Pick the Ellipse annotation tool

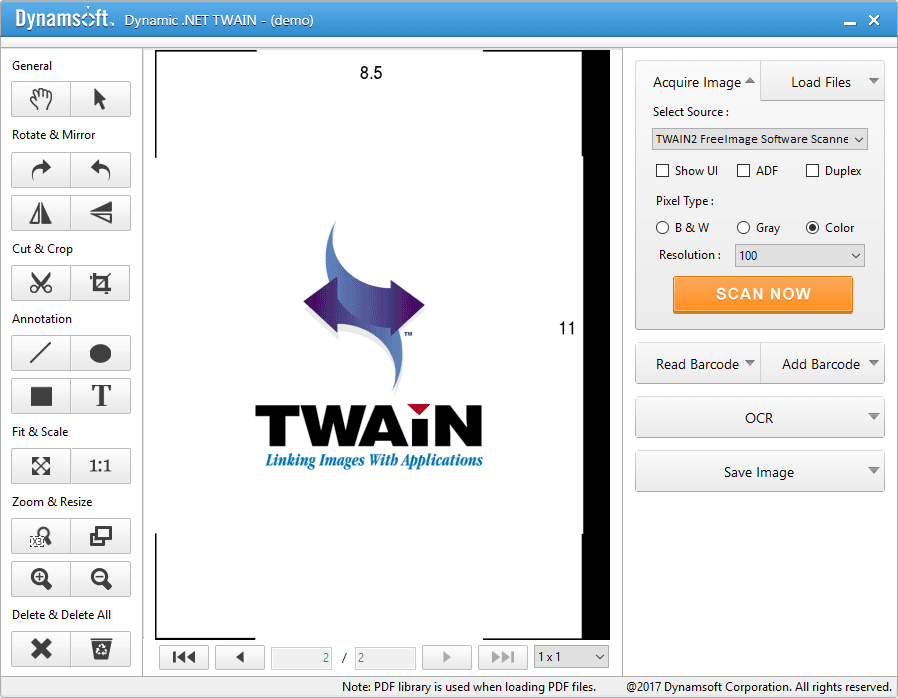pyautogui.click(x=101, y=353)
